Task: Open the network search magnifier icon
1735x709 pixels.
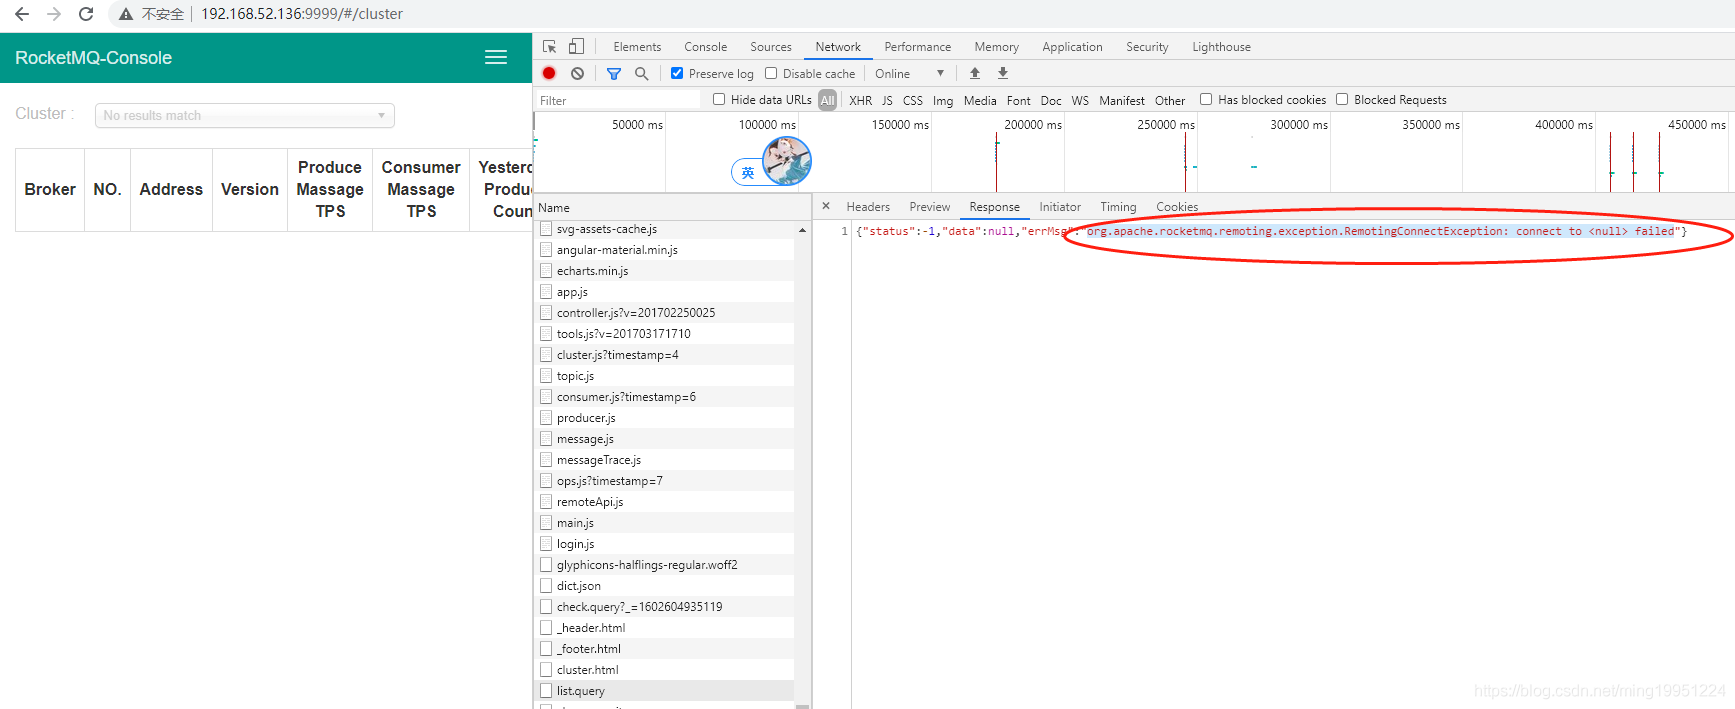Action: coord(642,73)
